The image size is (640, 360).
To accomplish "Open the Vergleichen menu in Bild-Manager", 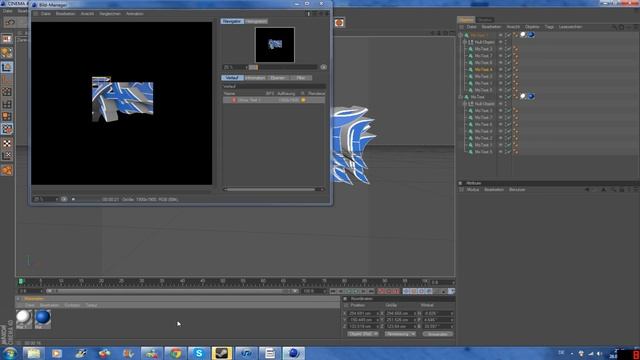I will coord(110,13).
